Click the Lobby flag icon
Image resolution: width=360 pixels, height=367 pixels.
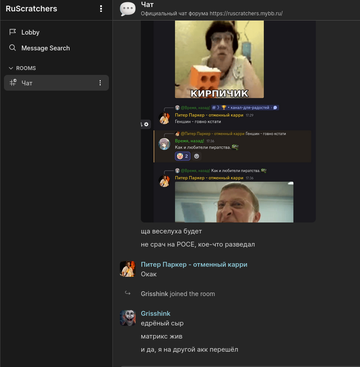[12, 32]
